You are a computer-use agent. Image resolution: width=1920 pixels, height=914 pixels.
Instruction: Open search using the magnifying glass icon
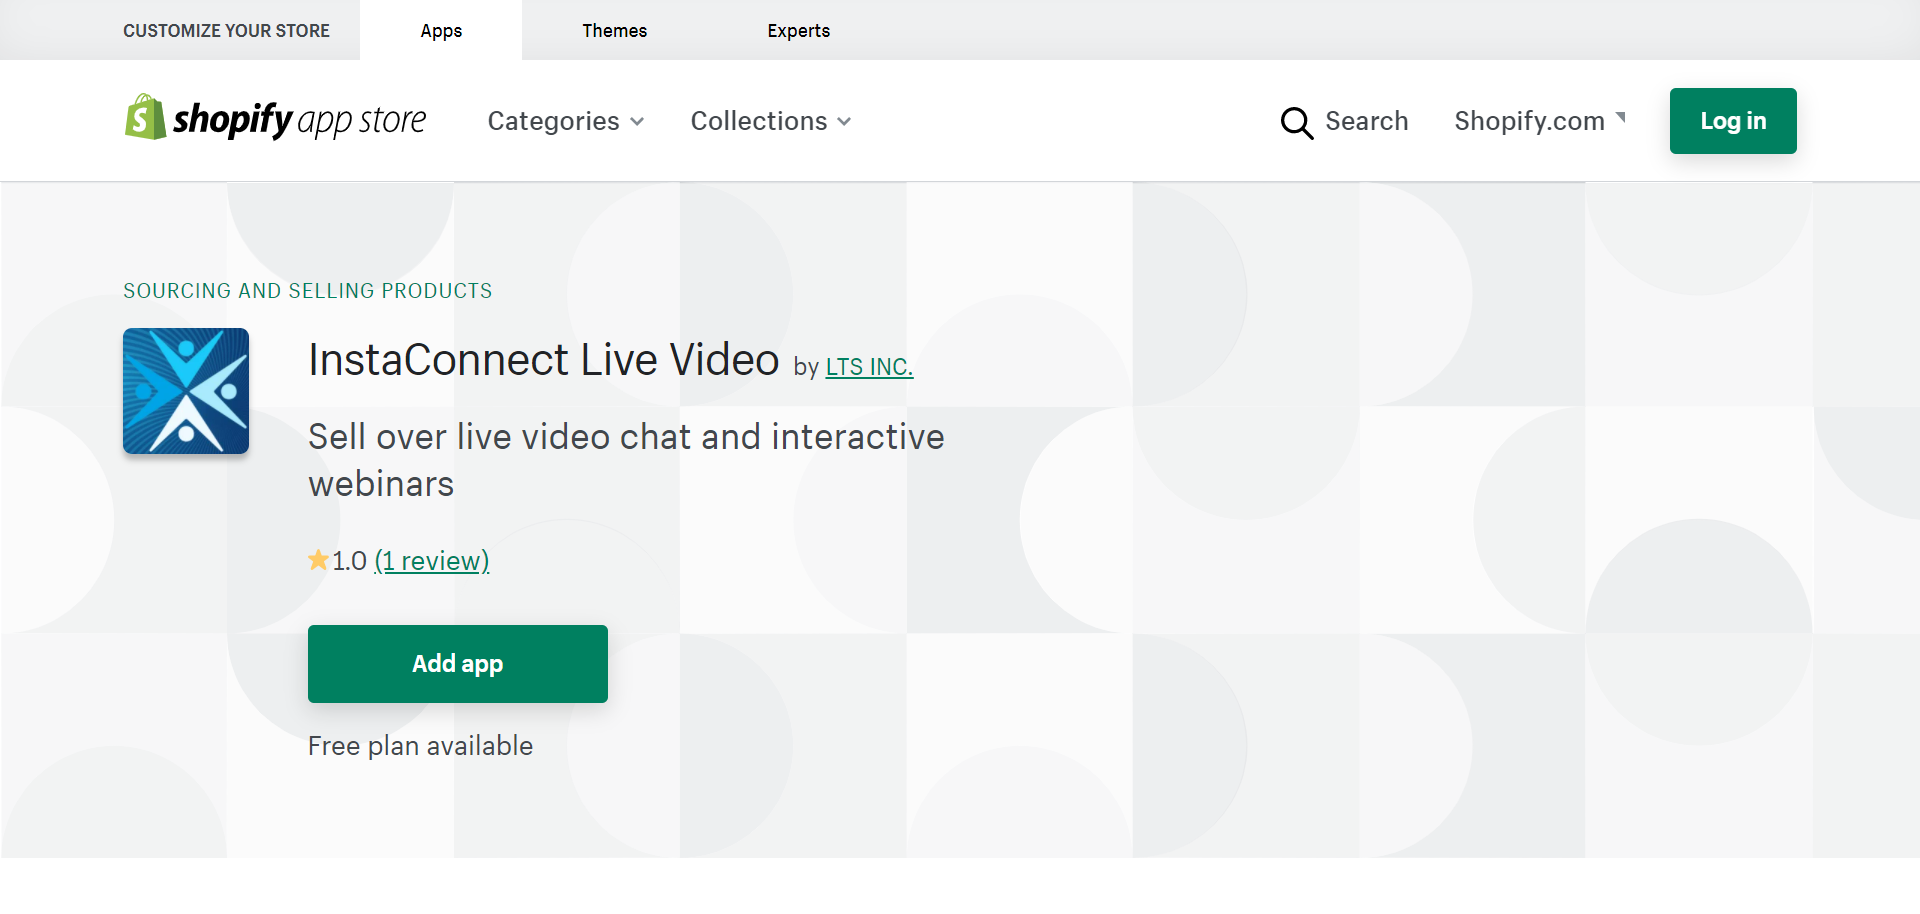[1296, 123]
